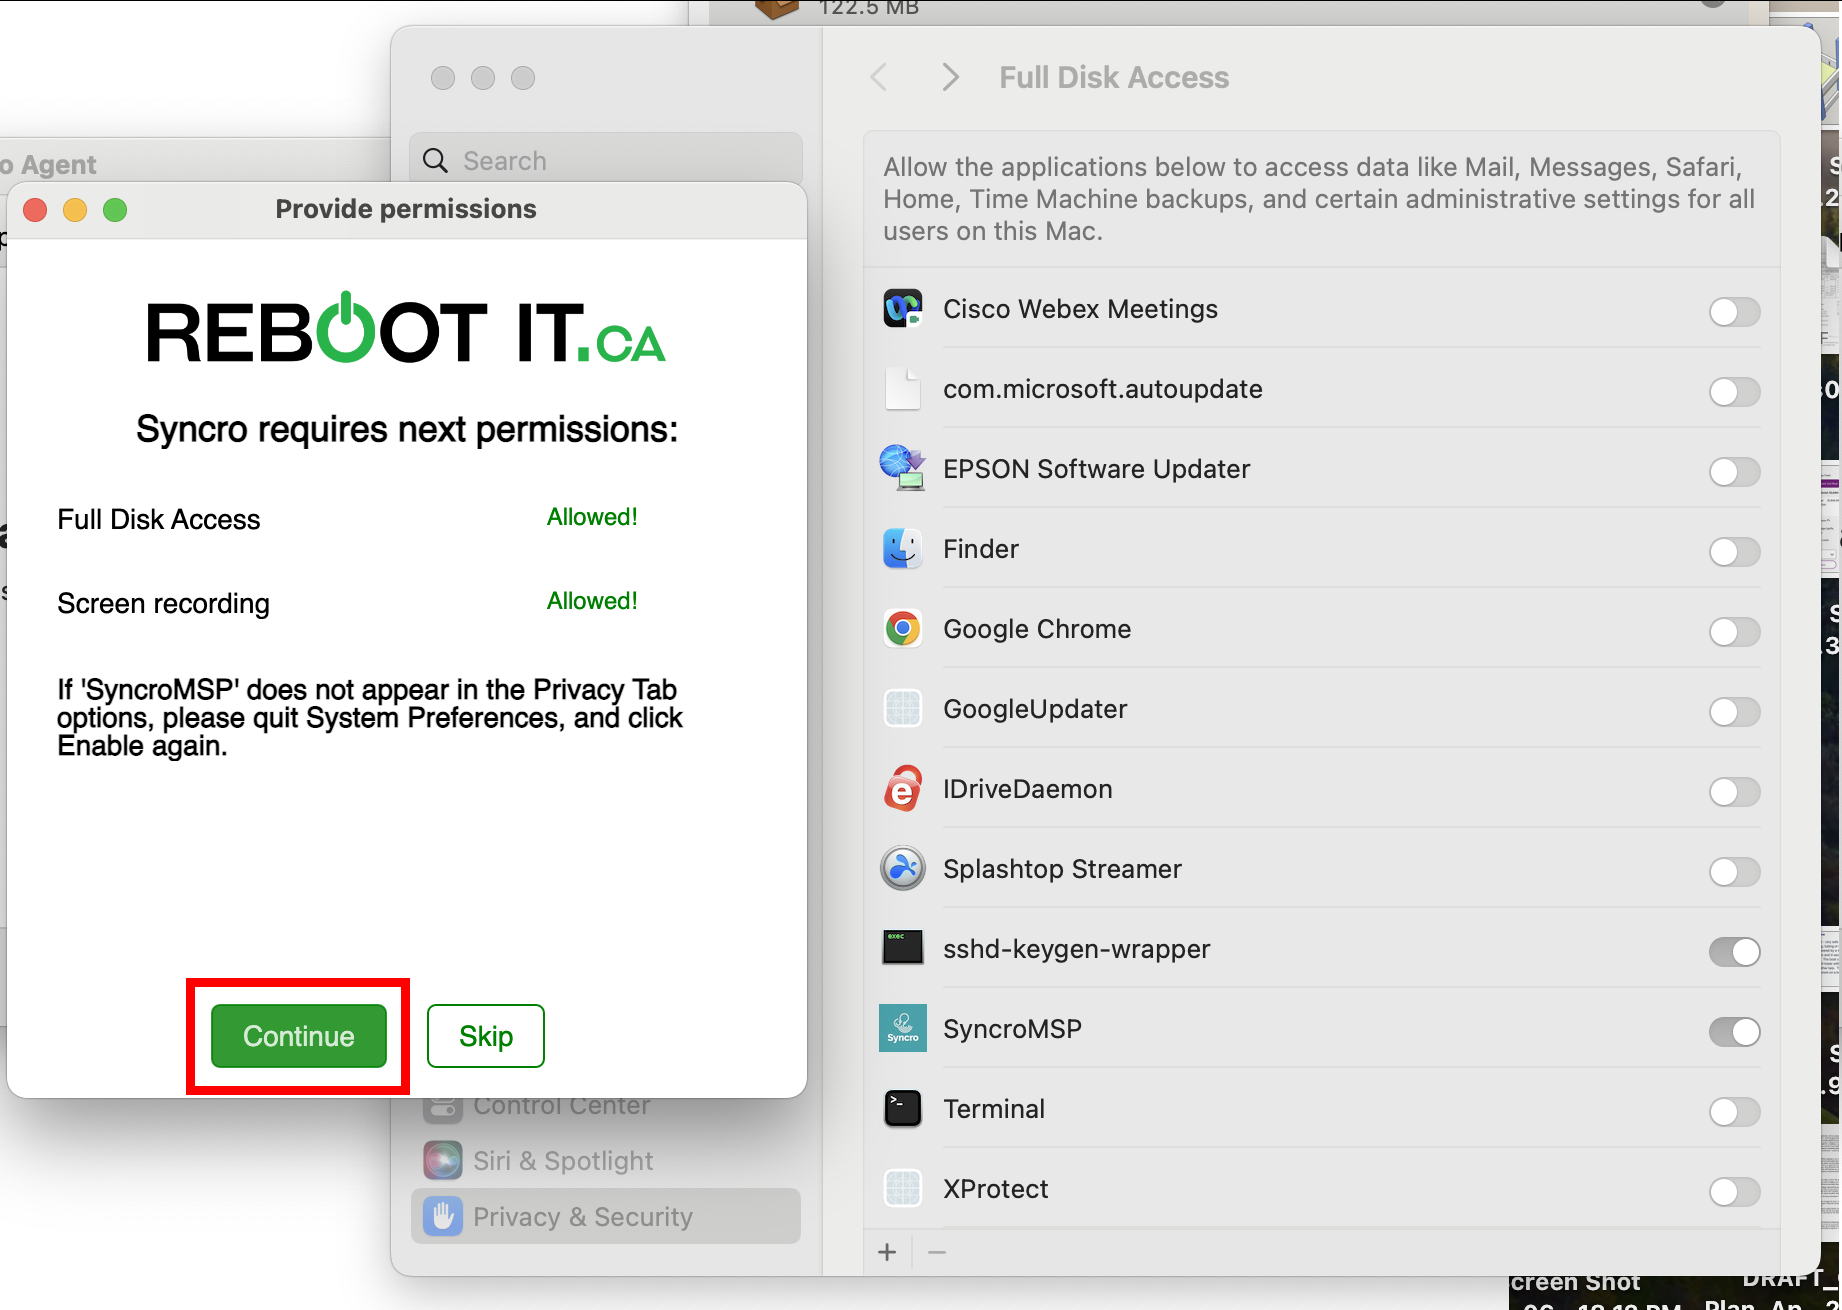The width and height of the screenshot is (1842, 1310).
Task: Toggle Full Disk Access for Cisco Webex Meetings
Action: (x=1734, y=311)
